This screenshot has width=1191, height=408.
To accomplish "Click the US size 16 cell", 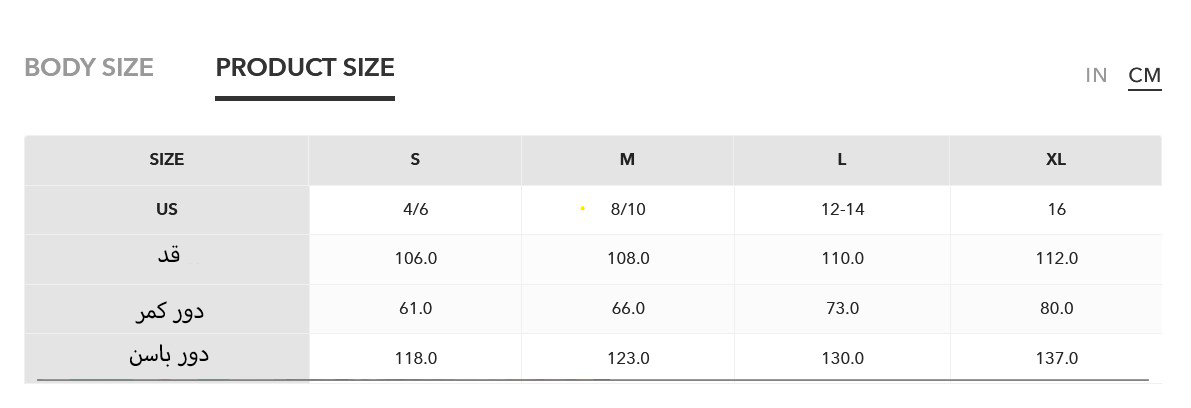I will coord(1056,210).
